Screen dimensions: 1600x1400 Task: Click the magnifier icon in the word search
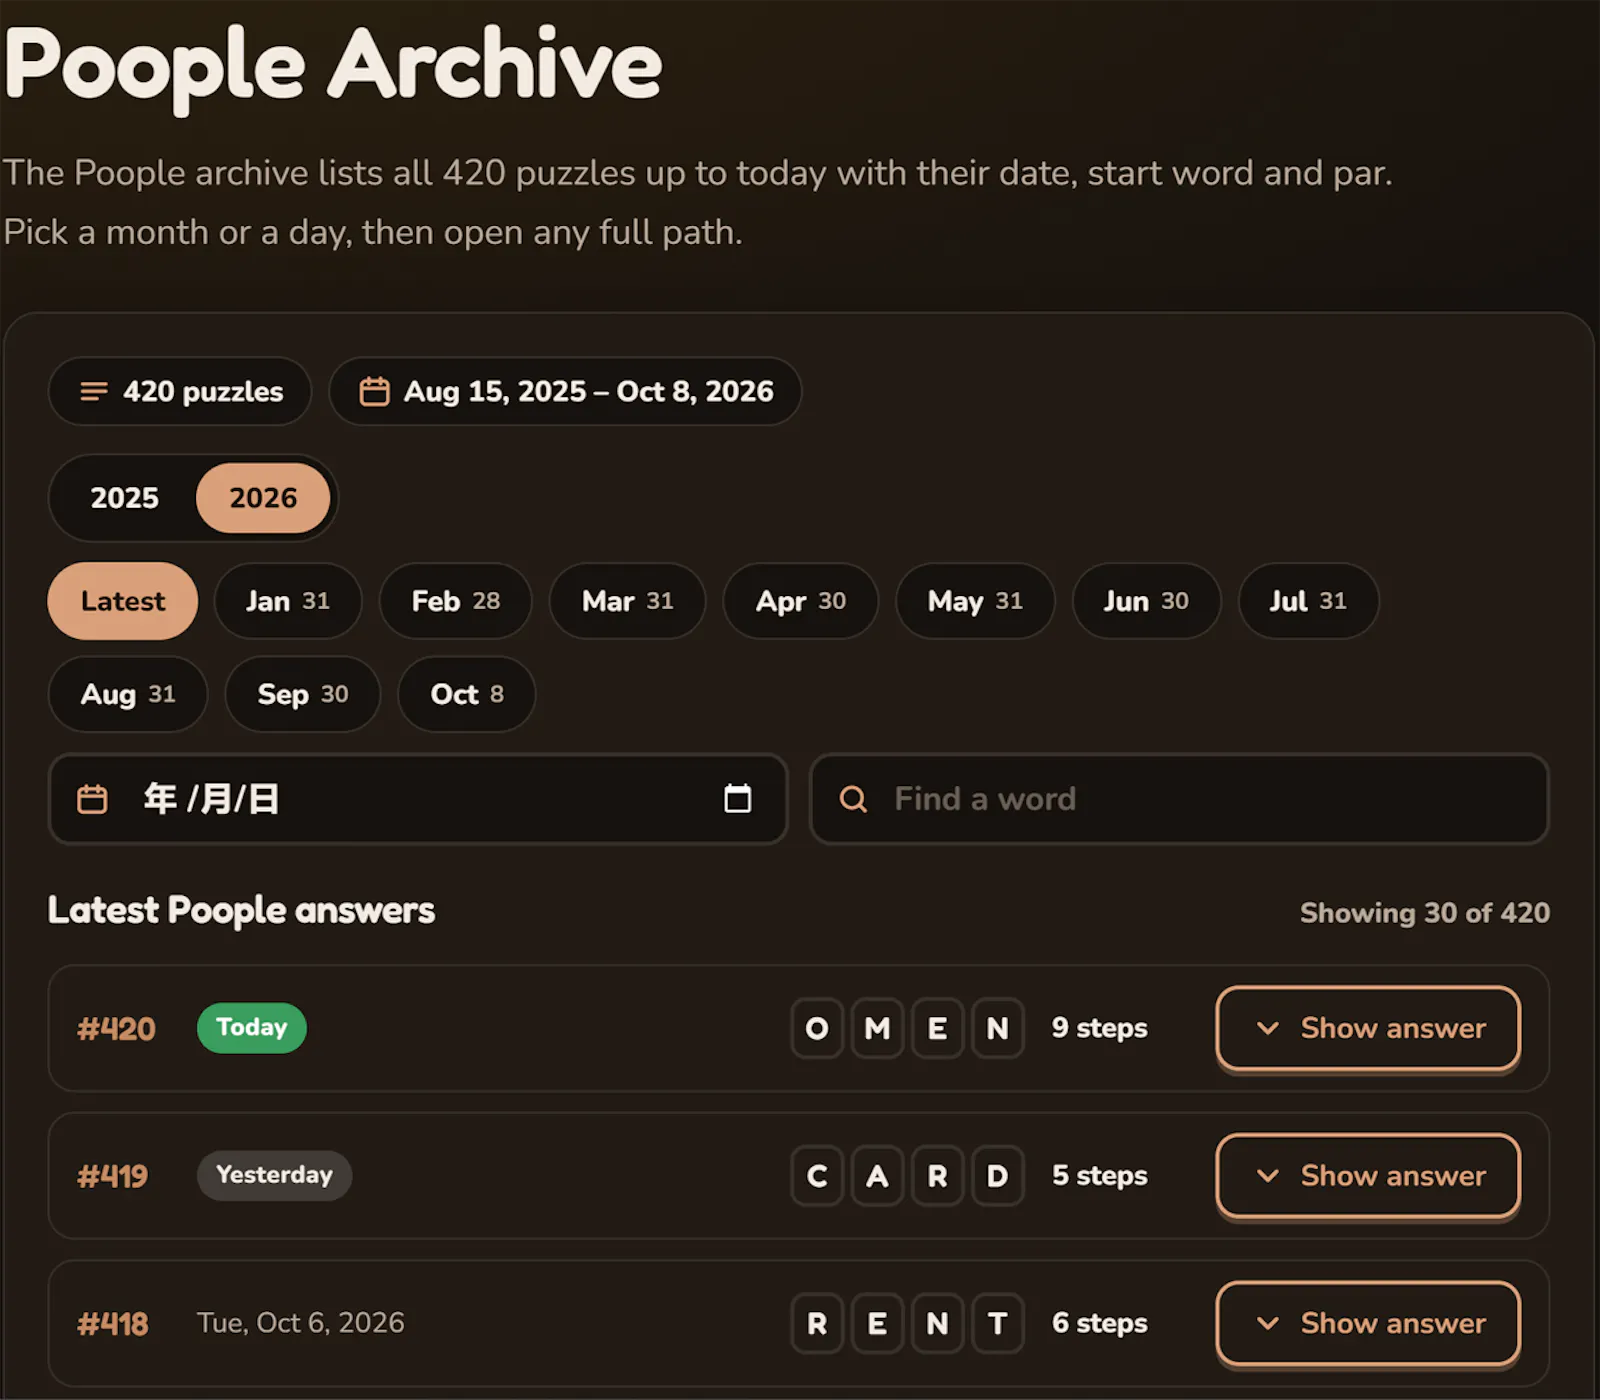pyautogui.click(x=853, y=799)
